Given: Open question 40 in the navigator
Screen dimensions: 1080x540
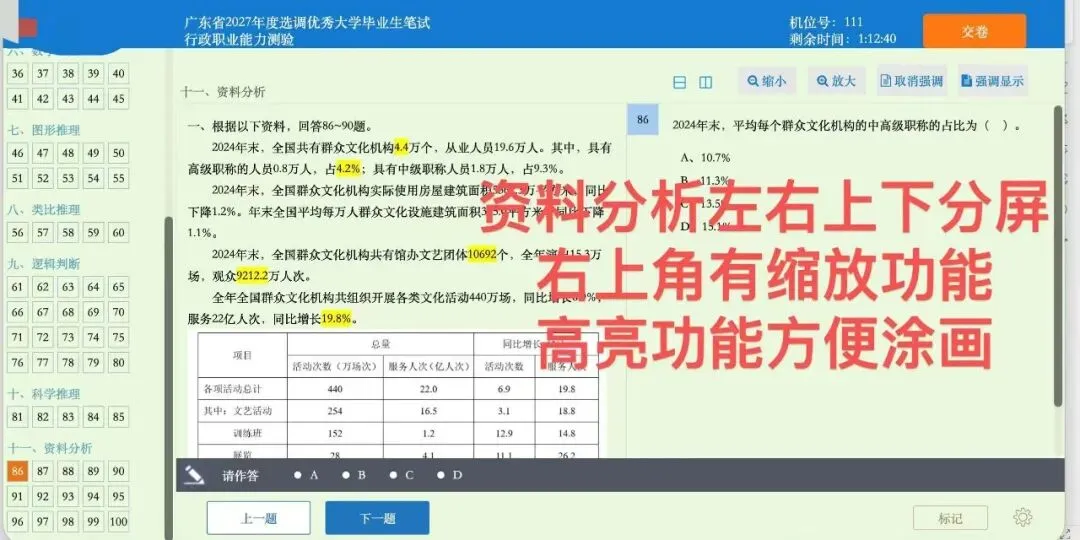Looking at the screenshot, I should [118, 74].
